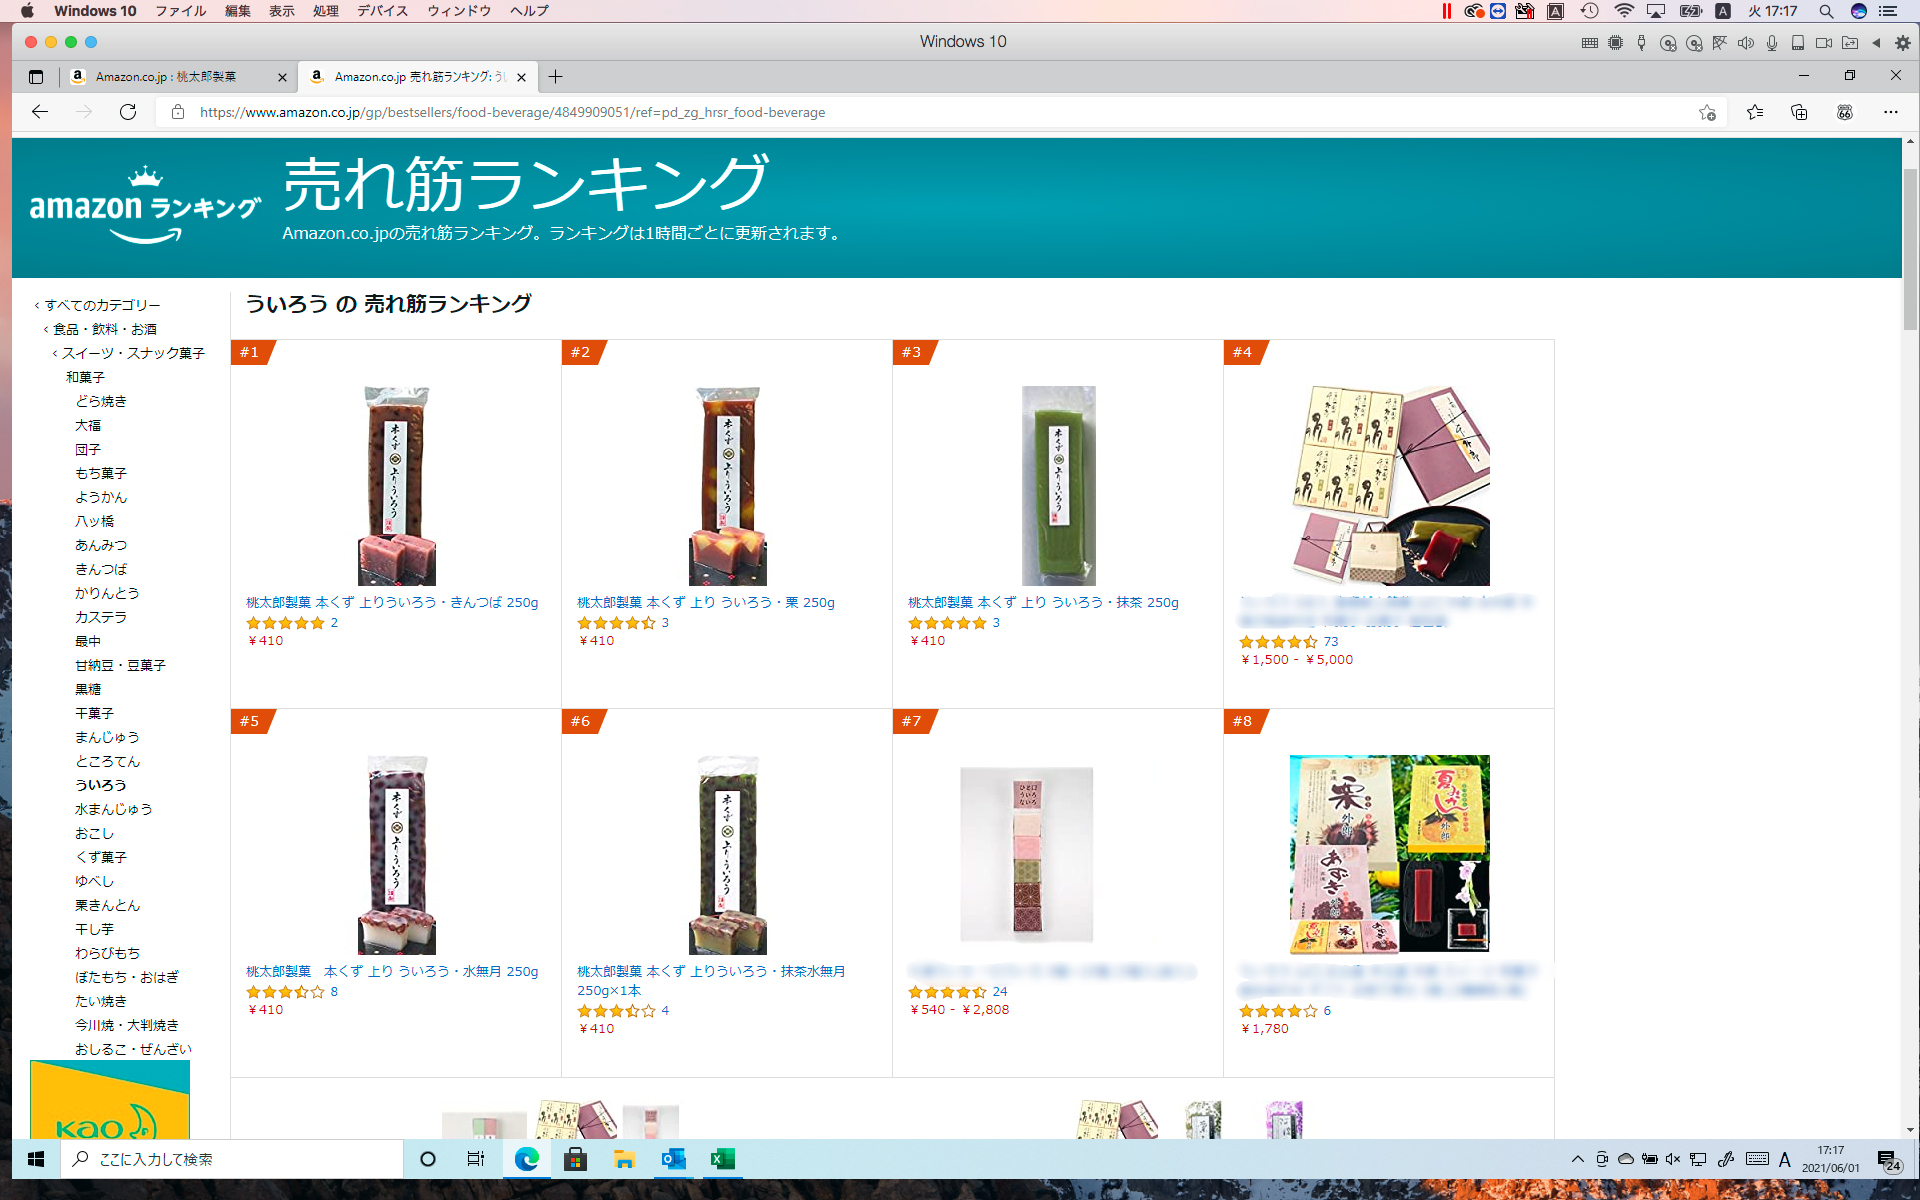Add page to favorites star icon
Viewport: 1920px width, 1200px height.
1707,112
